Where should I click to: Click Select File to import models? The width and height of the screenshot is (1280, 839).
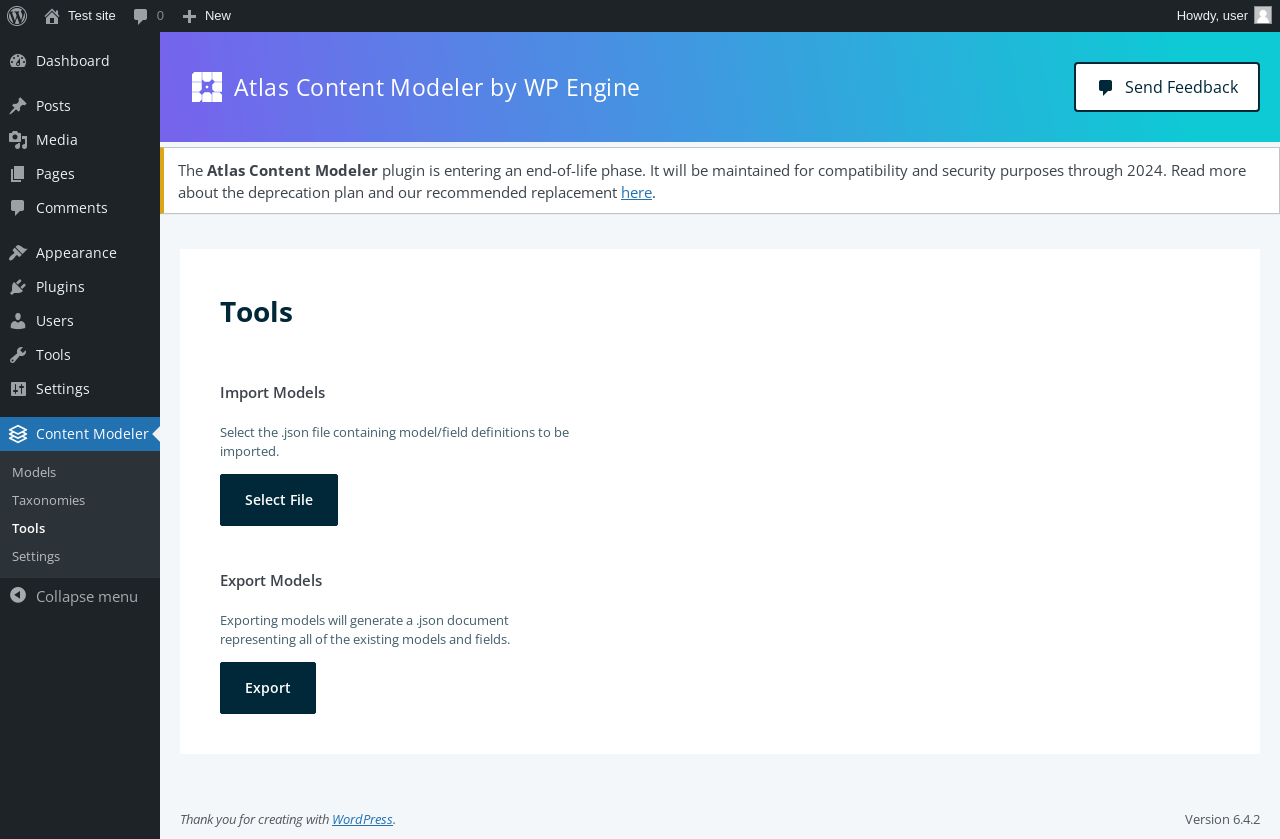[x=279, y=500]
